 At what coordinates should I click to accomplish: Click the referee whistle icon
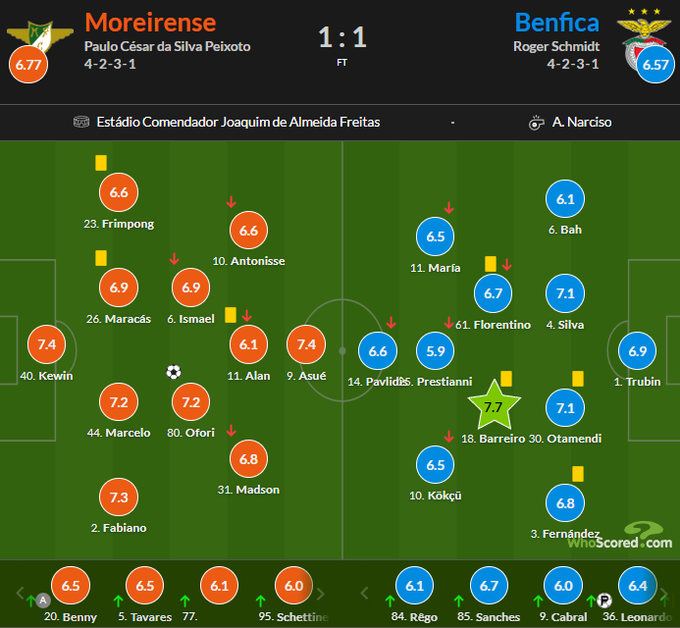coord(536,123)
